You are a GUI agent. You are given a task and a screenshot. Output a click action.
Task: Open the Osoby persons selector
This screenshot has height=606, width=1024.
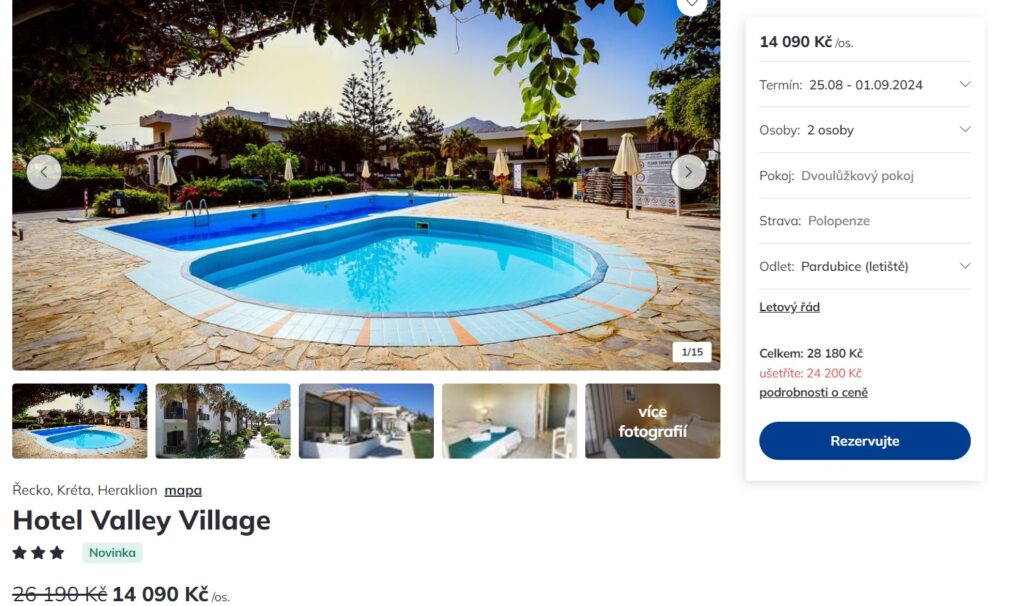point(865,130)
